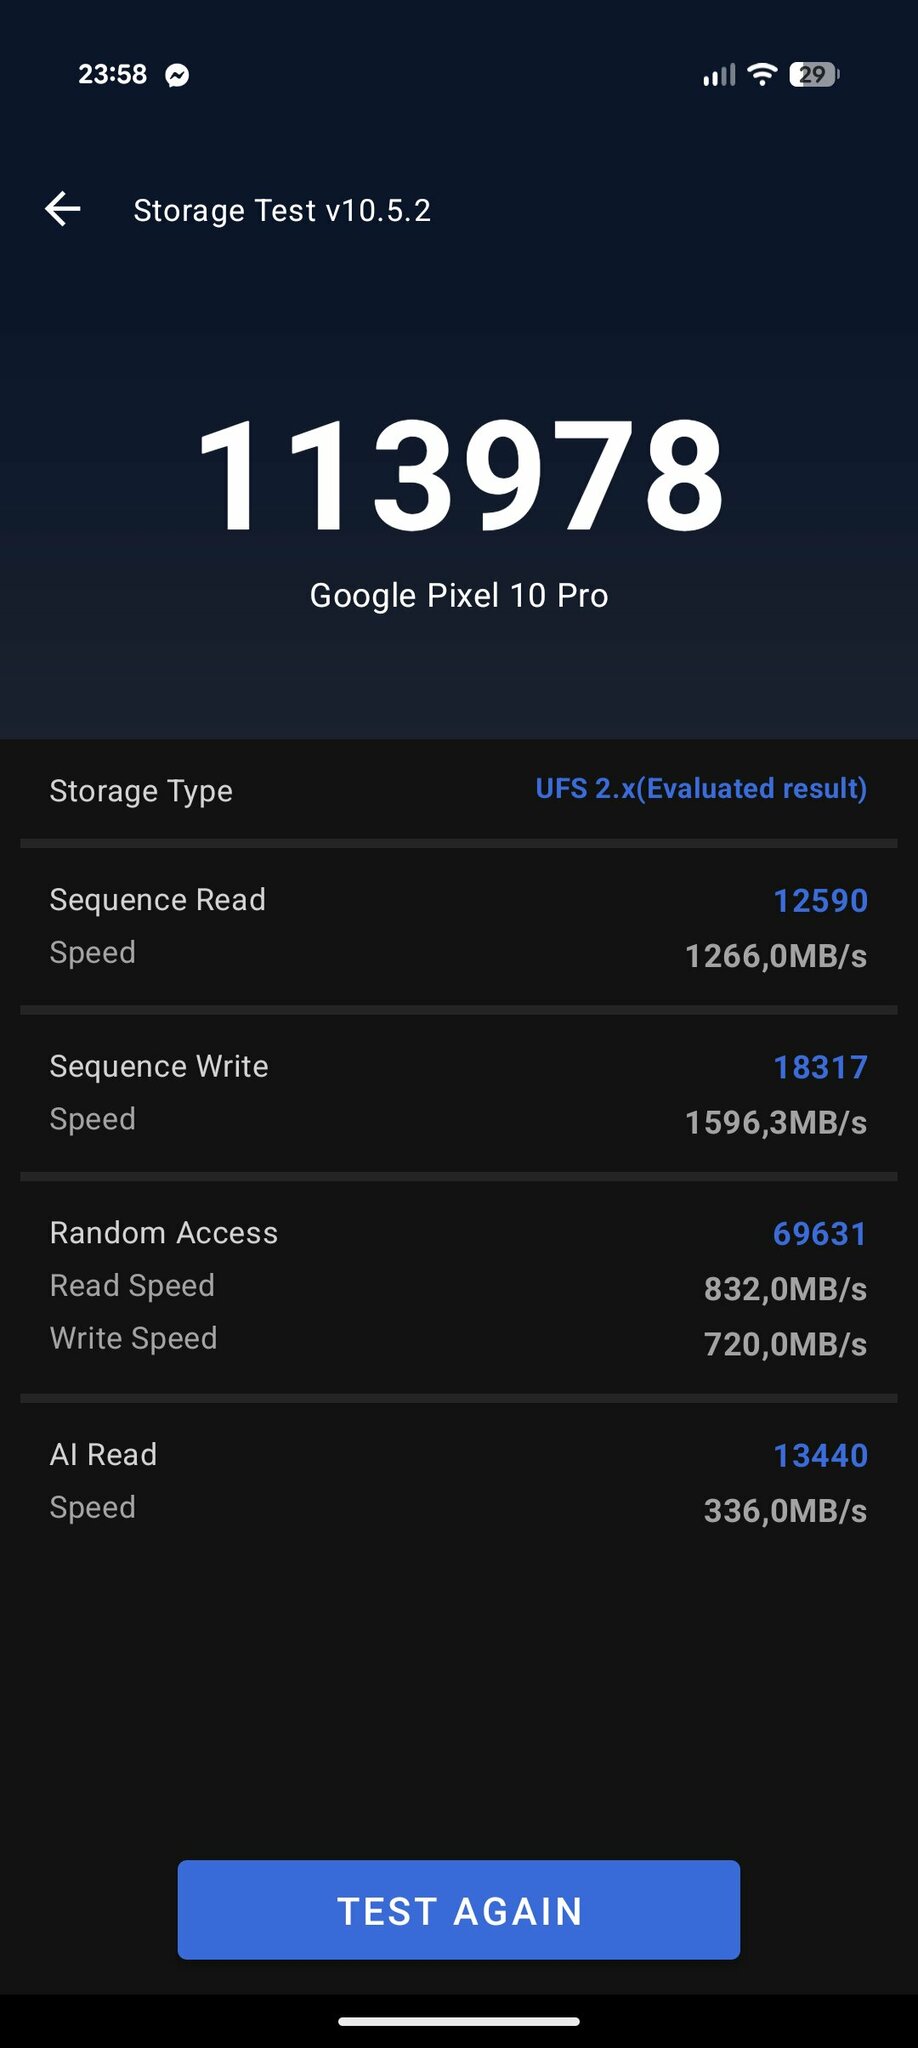Tap the Sequence Read score 12590
Screen dimensions: 918x2048
coord(820,900)
